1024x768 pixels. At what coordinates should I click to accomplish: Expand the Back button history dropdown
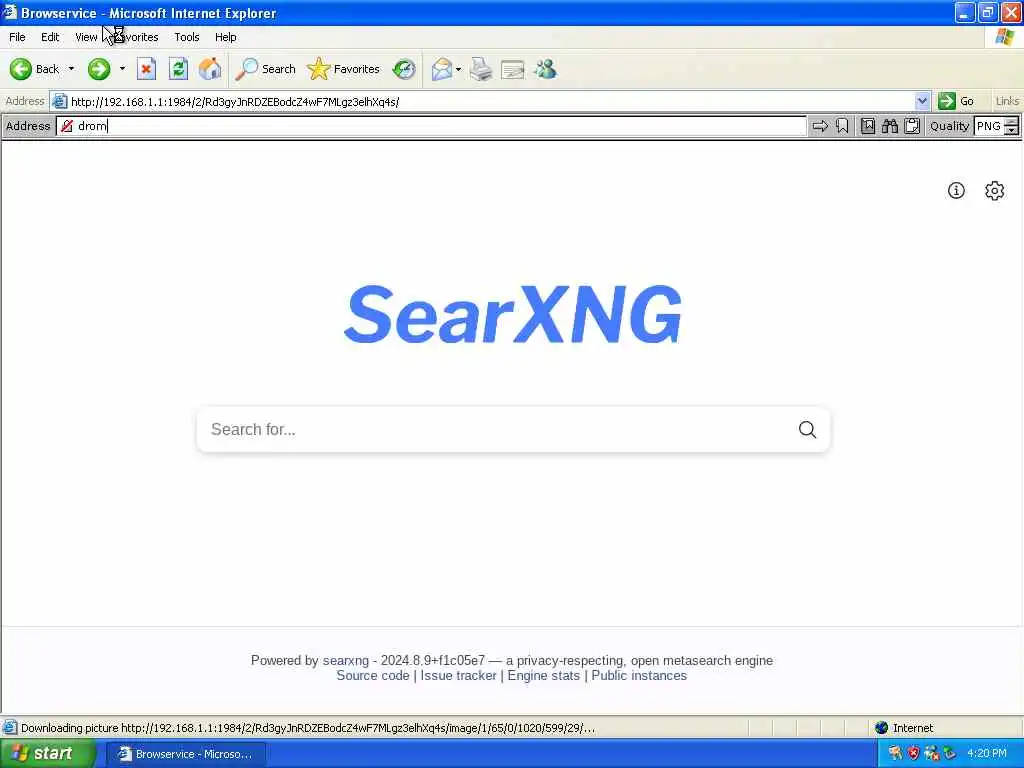[x=71, y=69]
